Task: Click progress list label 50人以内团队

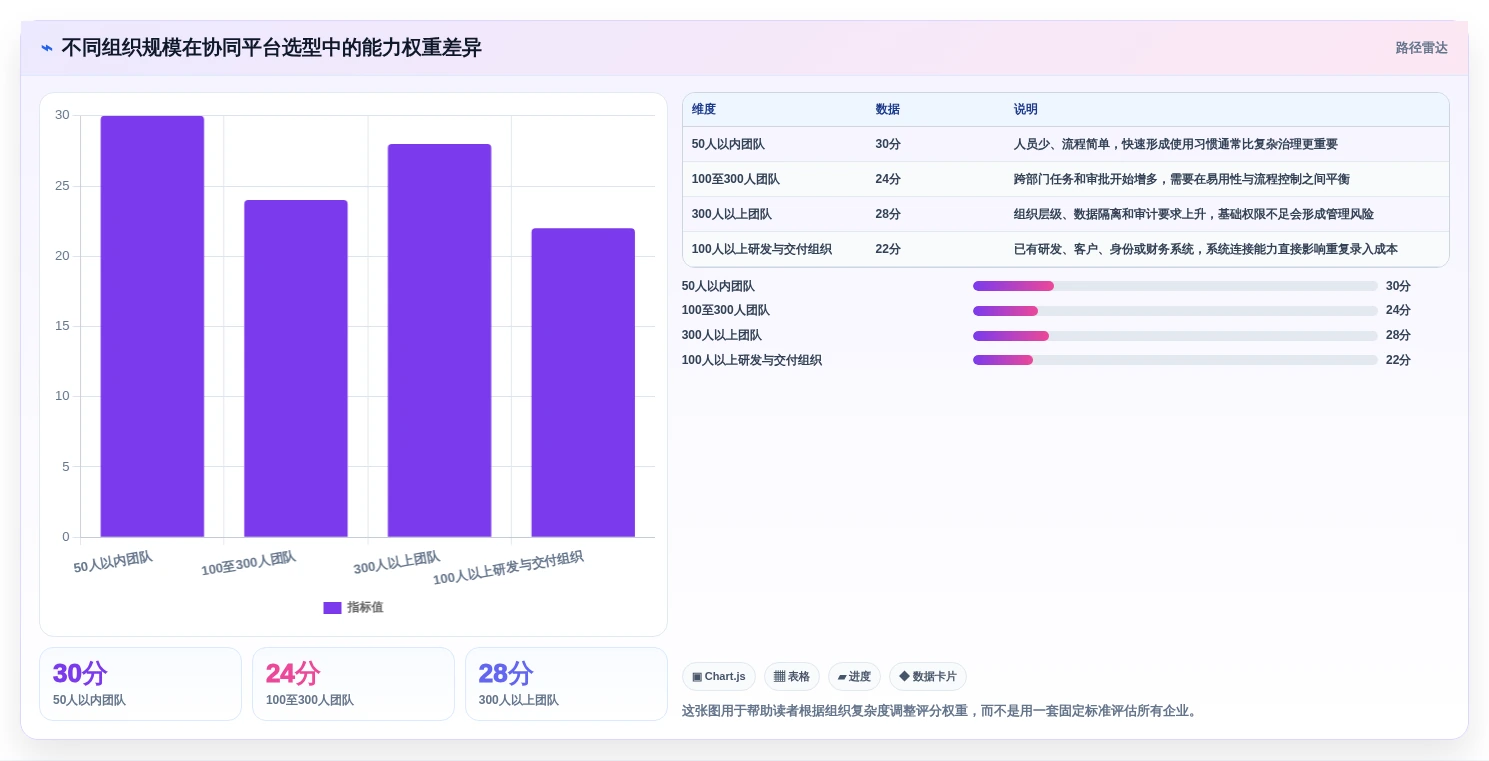Action: coord(718,286)
